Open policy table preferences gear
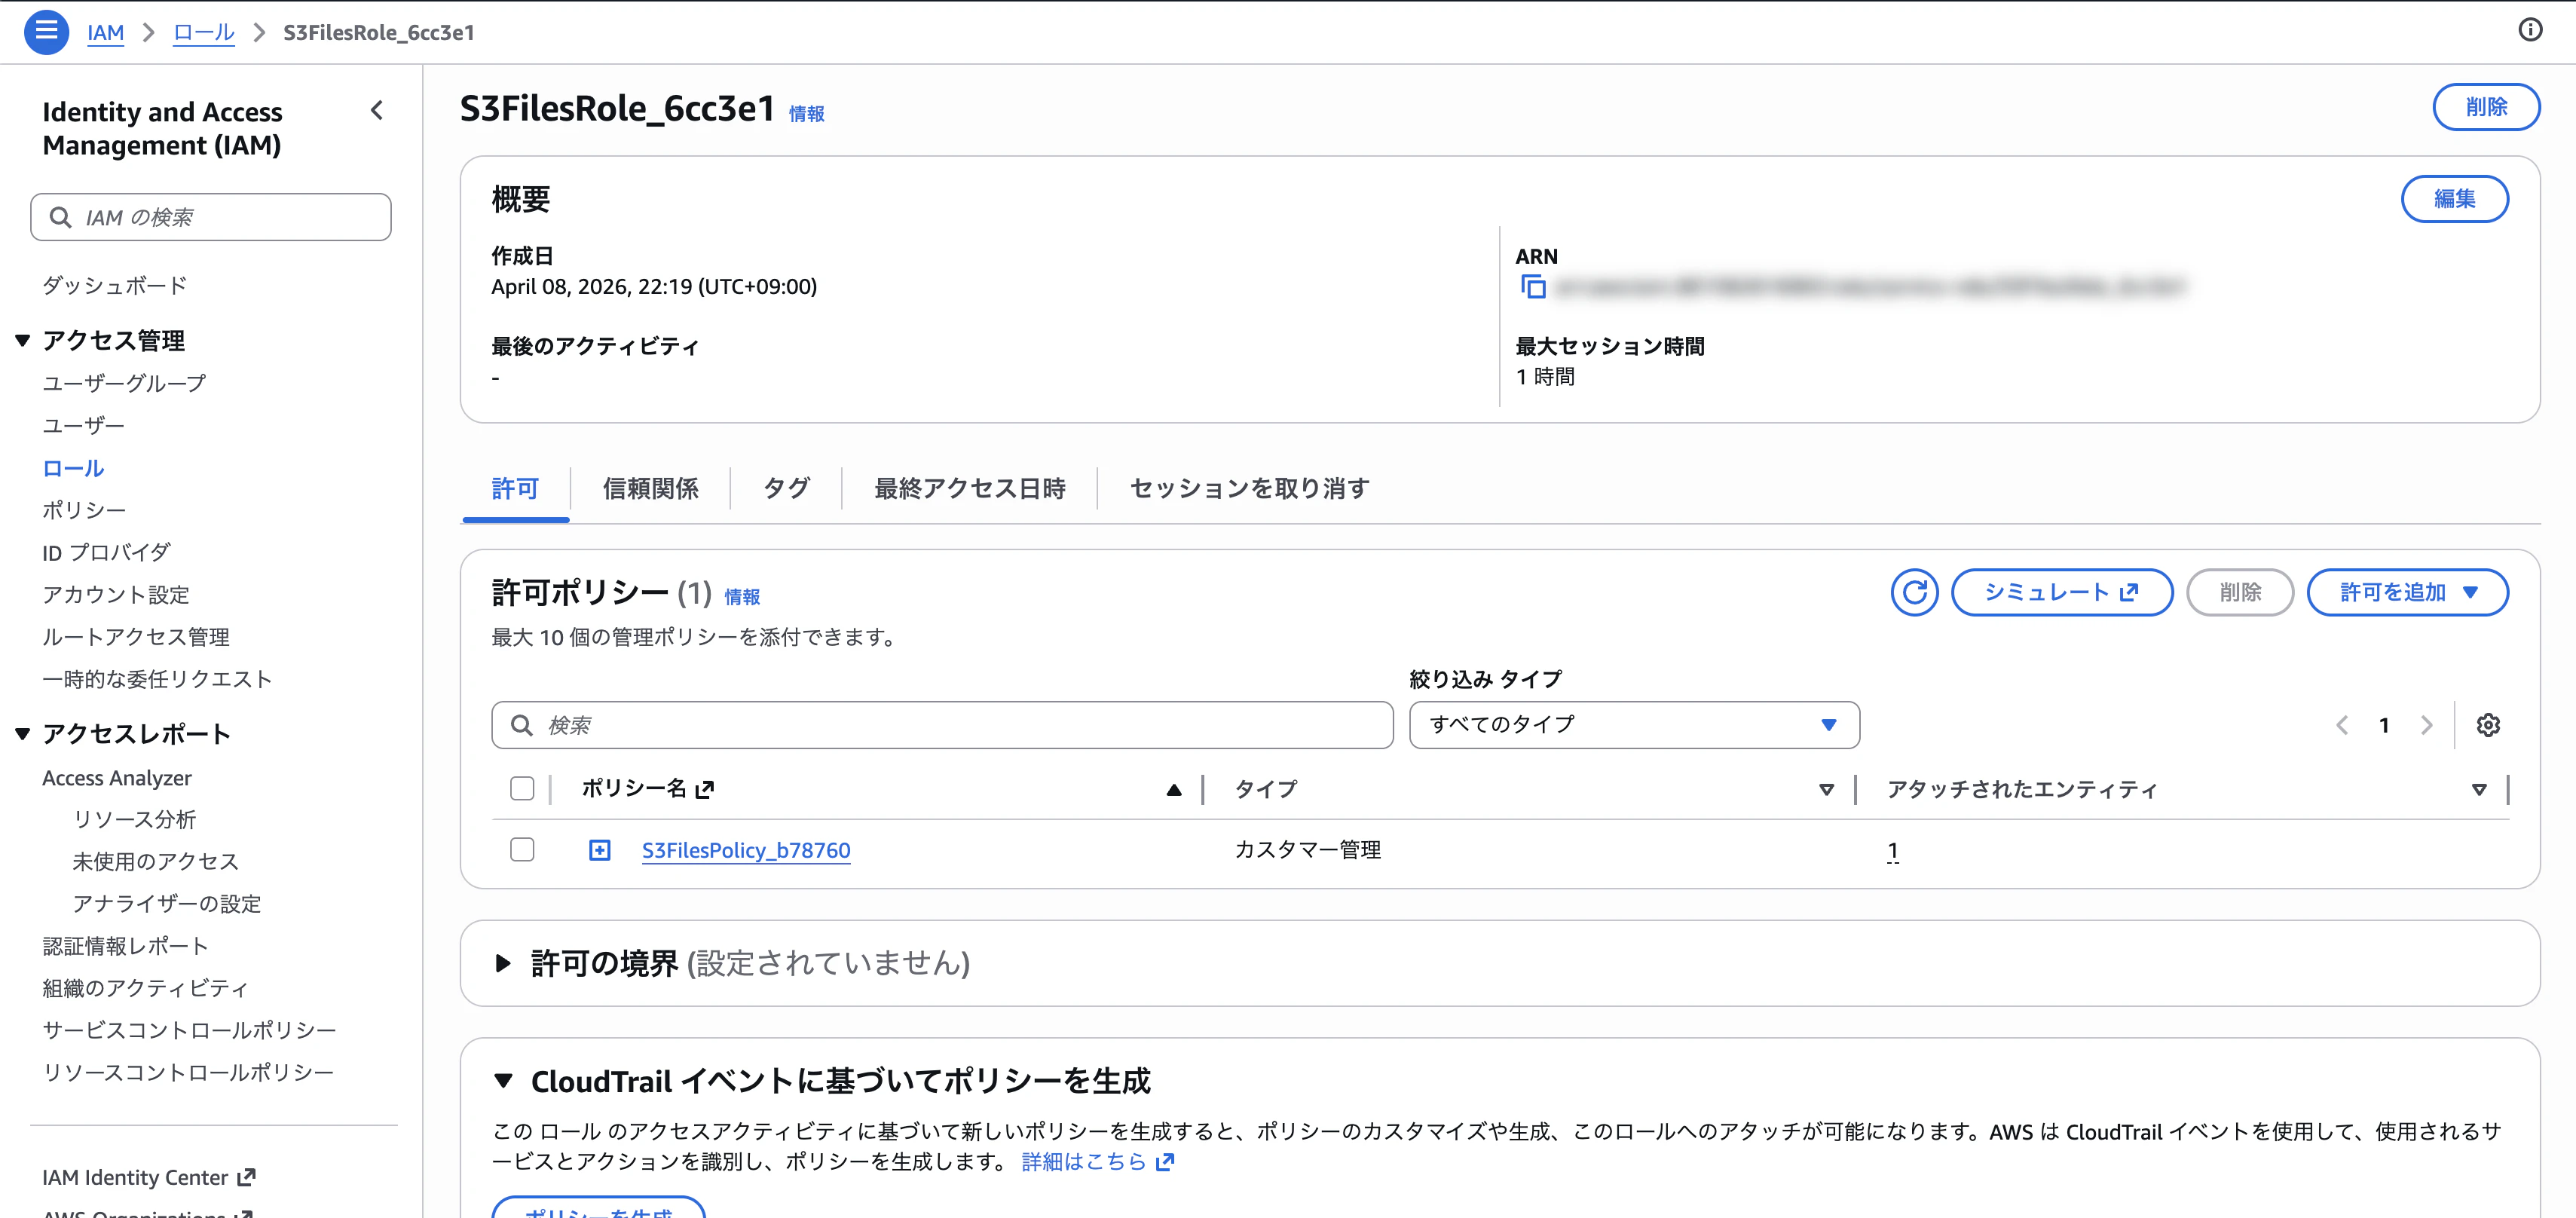The image size is (2576, 1218). click(x=2488, y=725)
